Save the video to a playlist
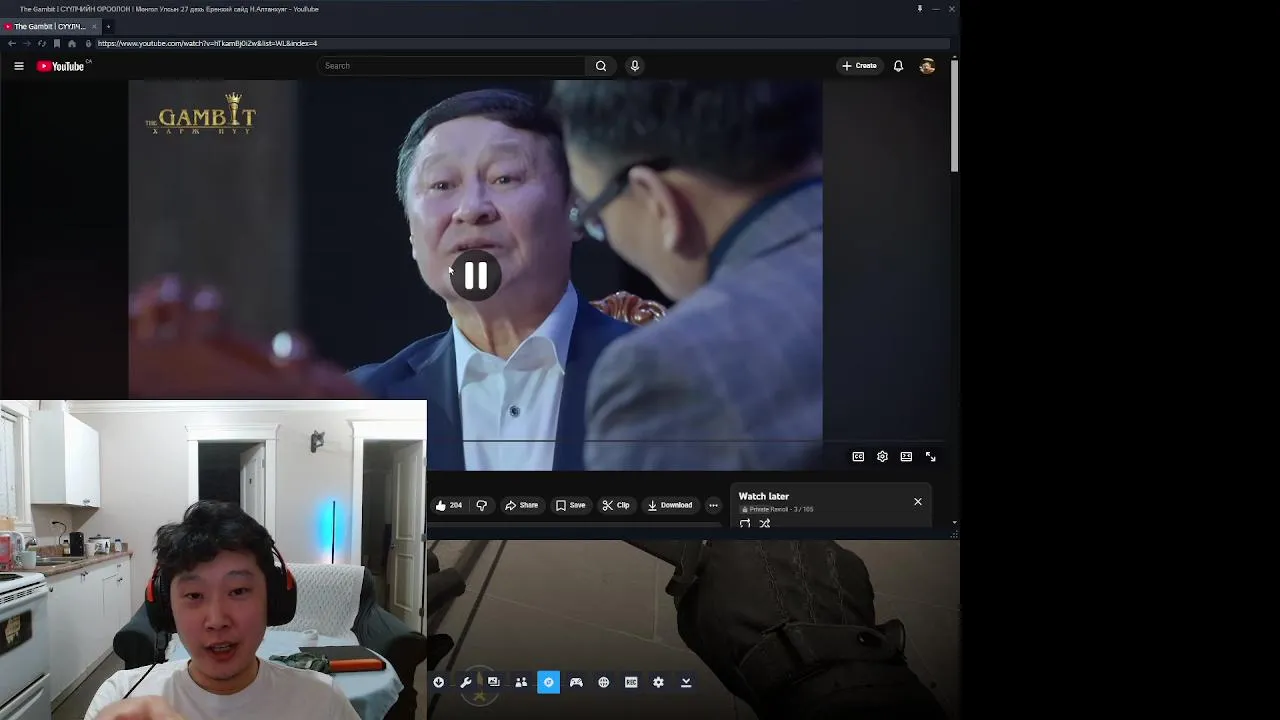Viewport: 1280px width, 720px height. [570, 505]
